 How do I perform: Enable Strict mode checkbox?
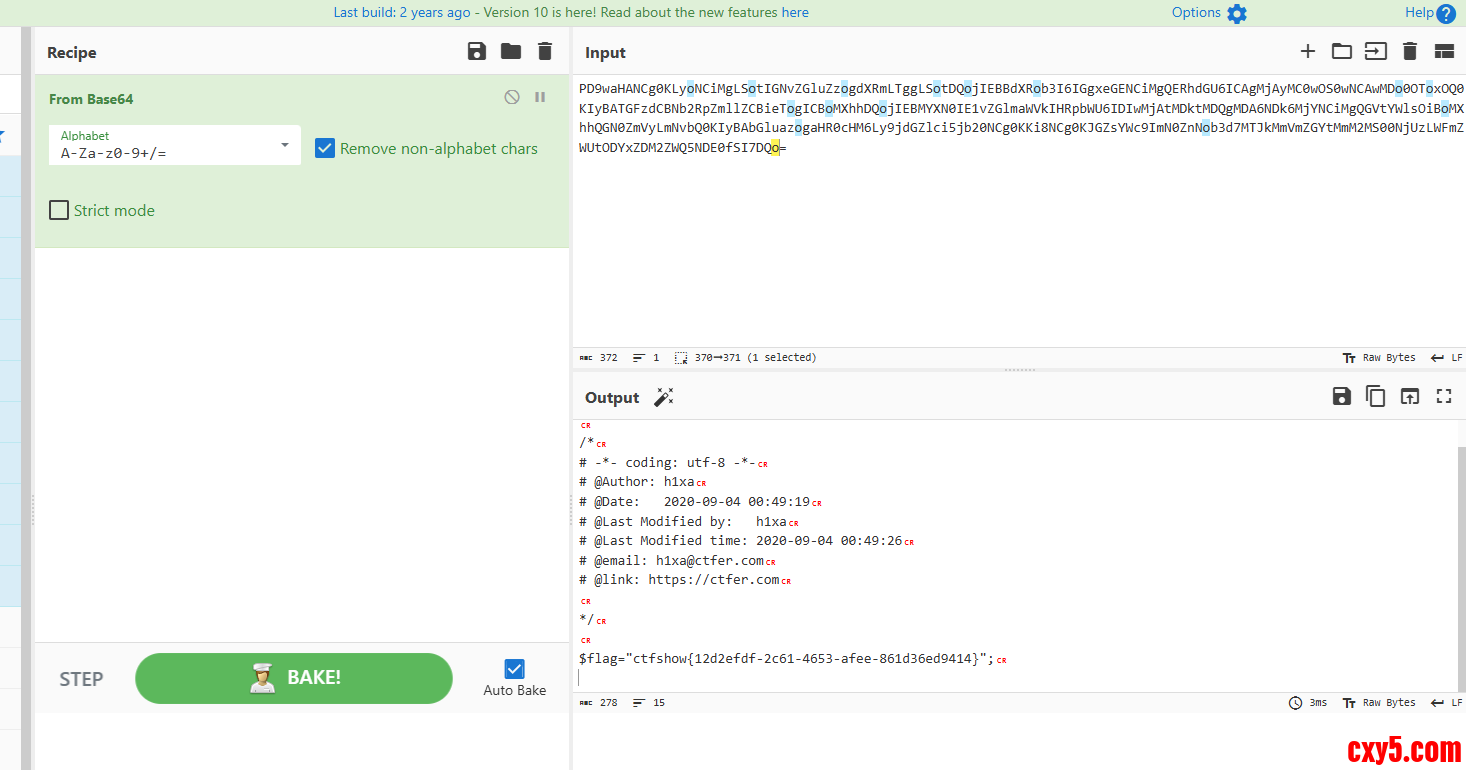tap(59, 210)
